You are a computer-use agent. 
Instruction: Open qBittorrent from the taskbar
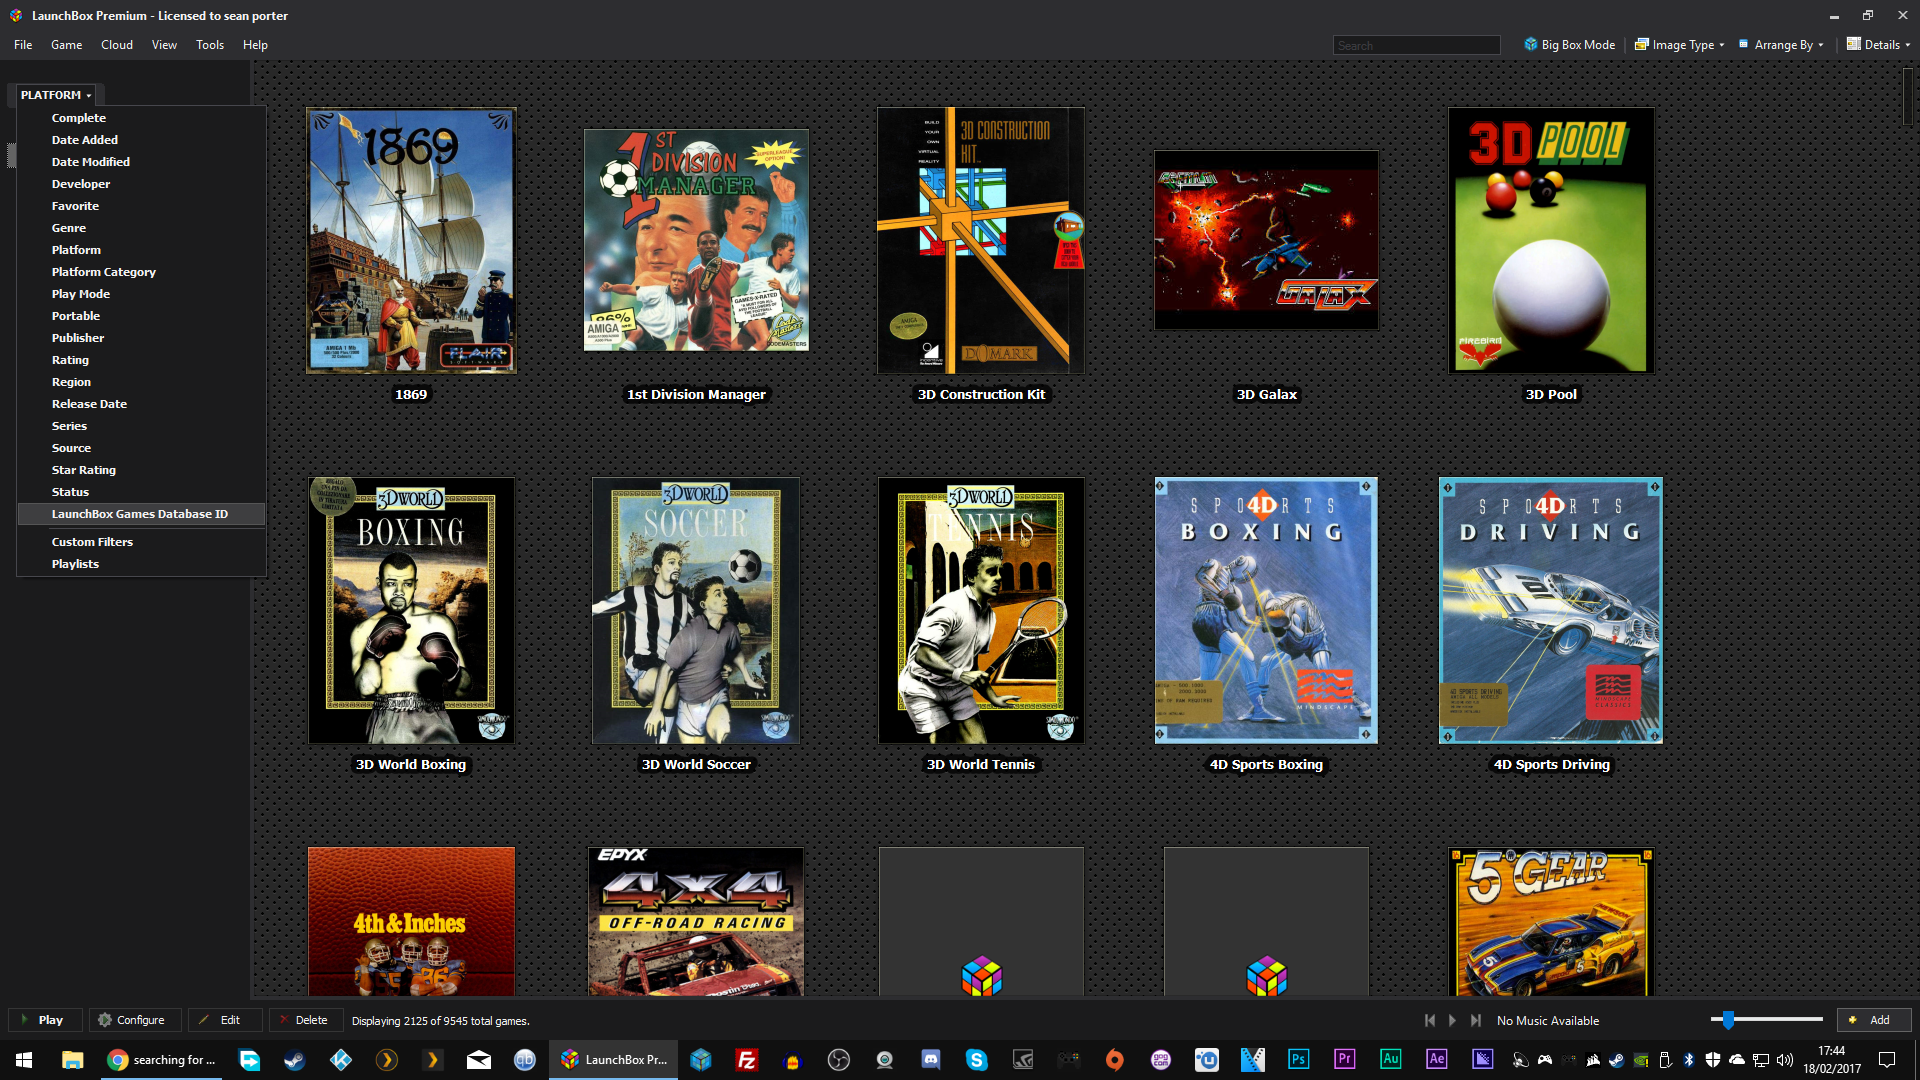tap(525, 1060)
